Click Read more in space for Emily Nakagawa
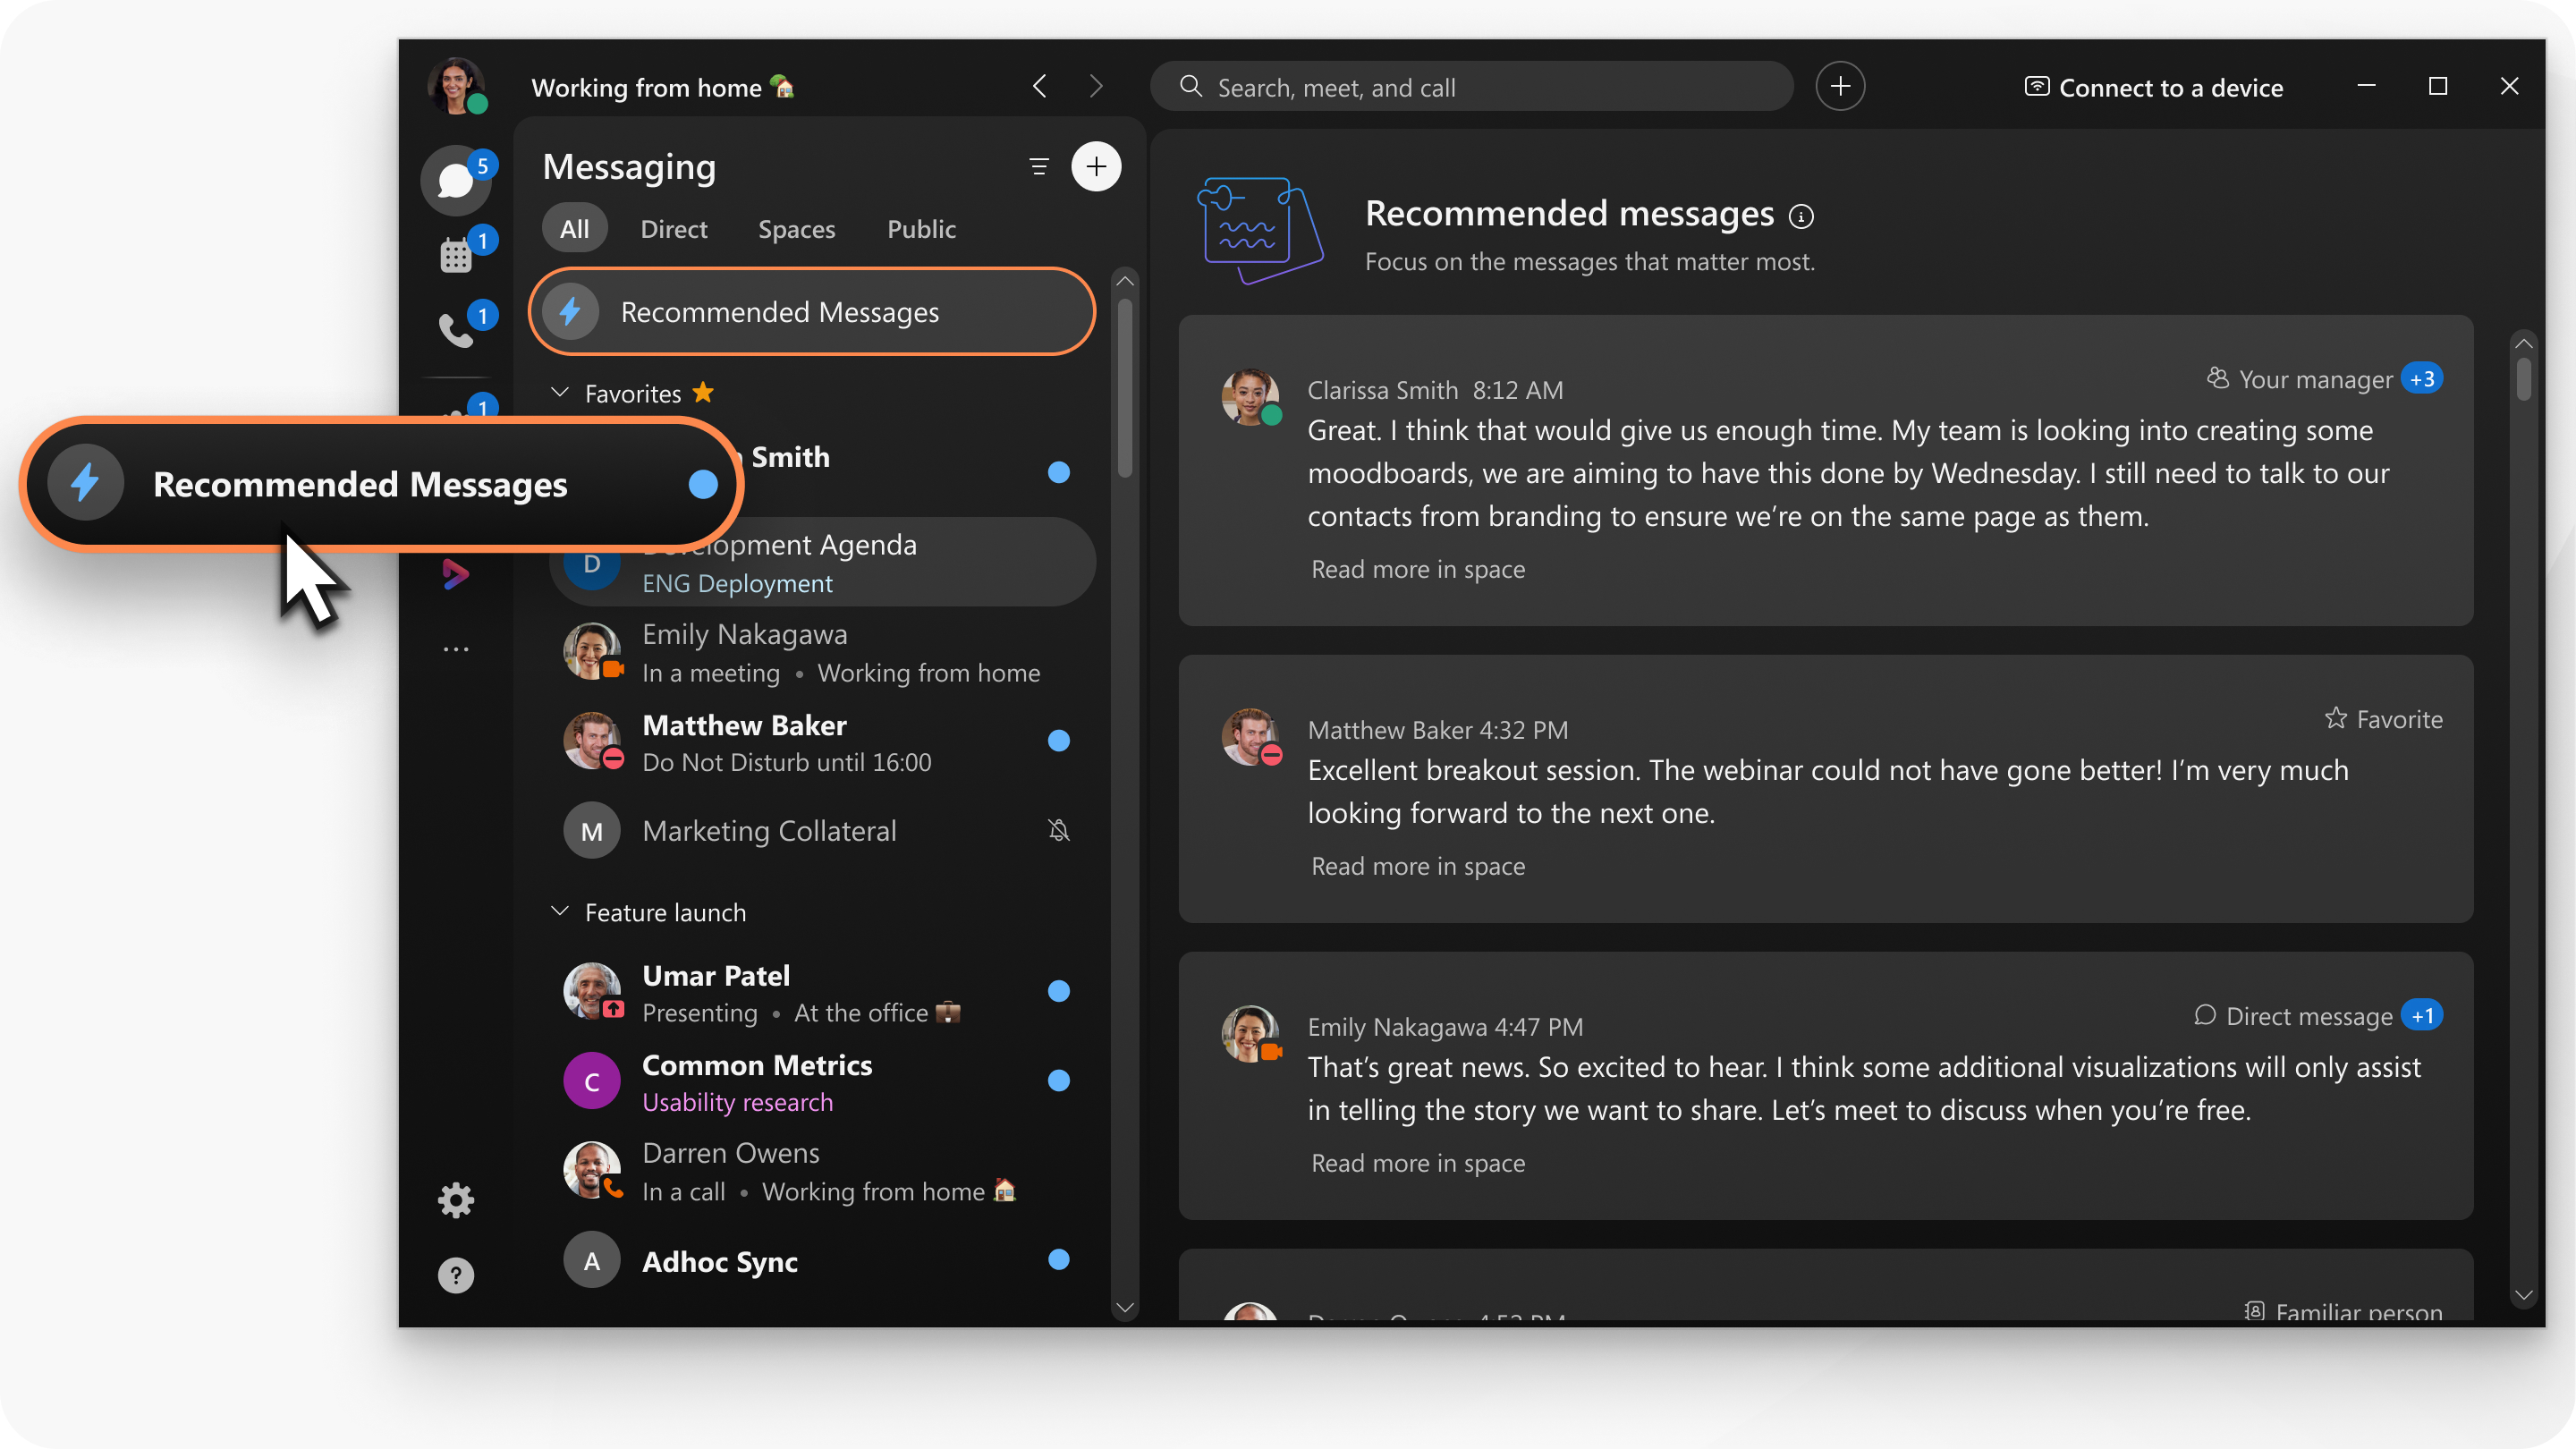 point(1417,1161)
